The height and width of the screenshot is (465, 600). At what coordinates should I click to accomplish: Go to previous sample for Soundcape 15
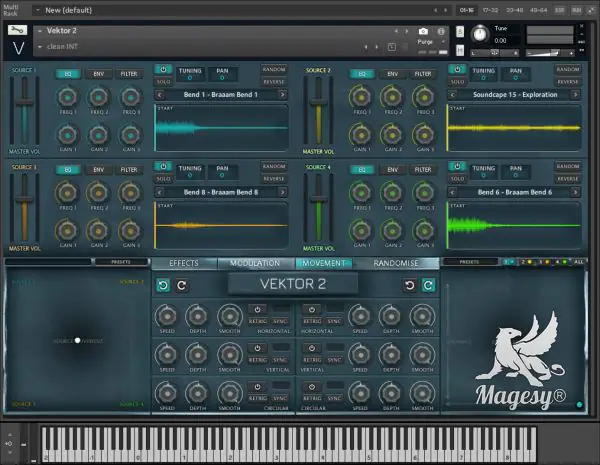pos(453,95)
